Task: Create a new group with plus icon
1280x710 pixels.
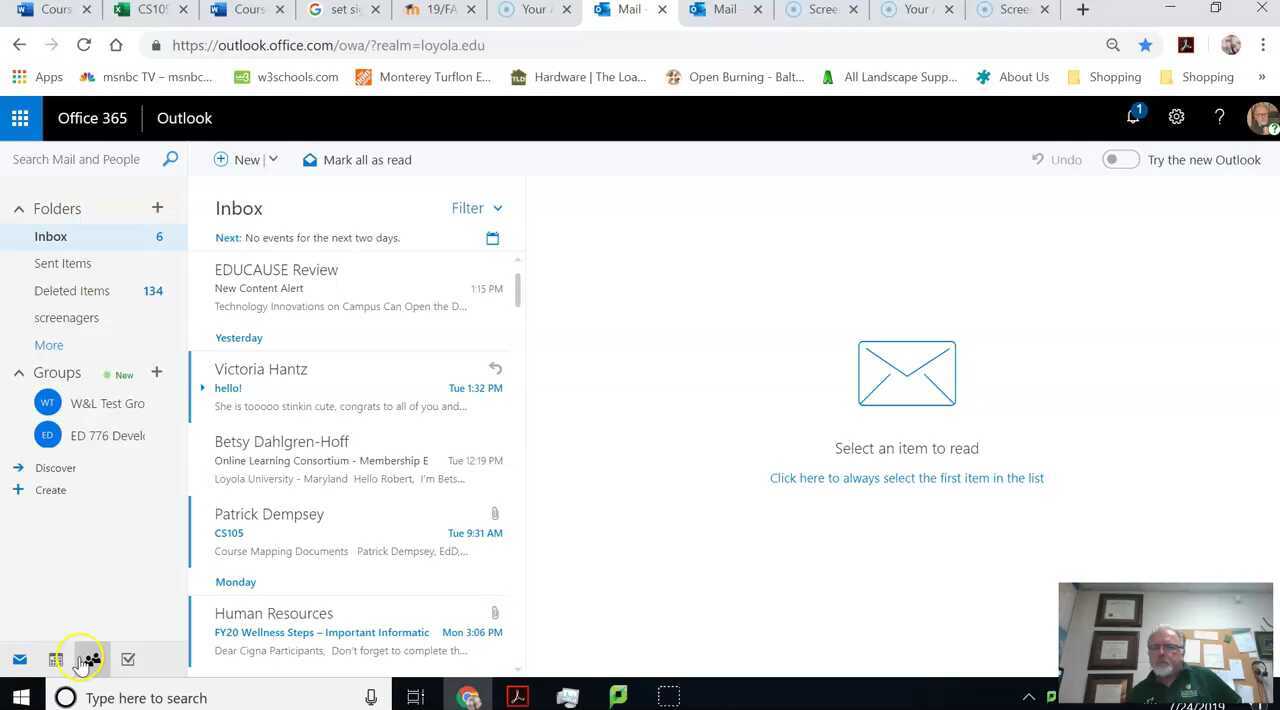Action: coord(156,372)
